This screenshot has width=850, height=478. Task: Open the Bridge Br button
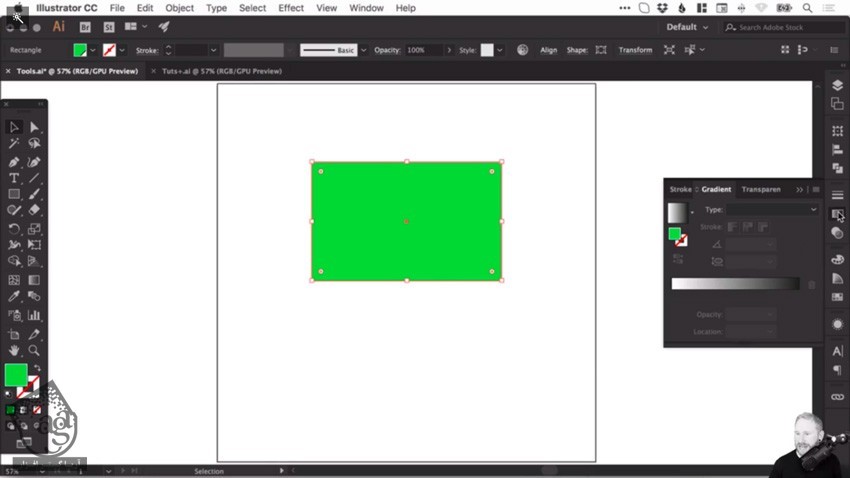tap(85, 27)
